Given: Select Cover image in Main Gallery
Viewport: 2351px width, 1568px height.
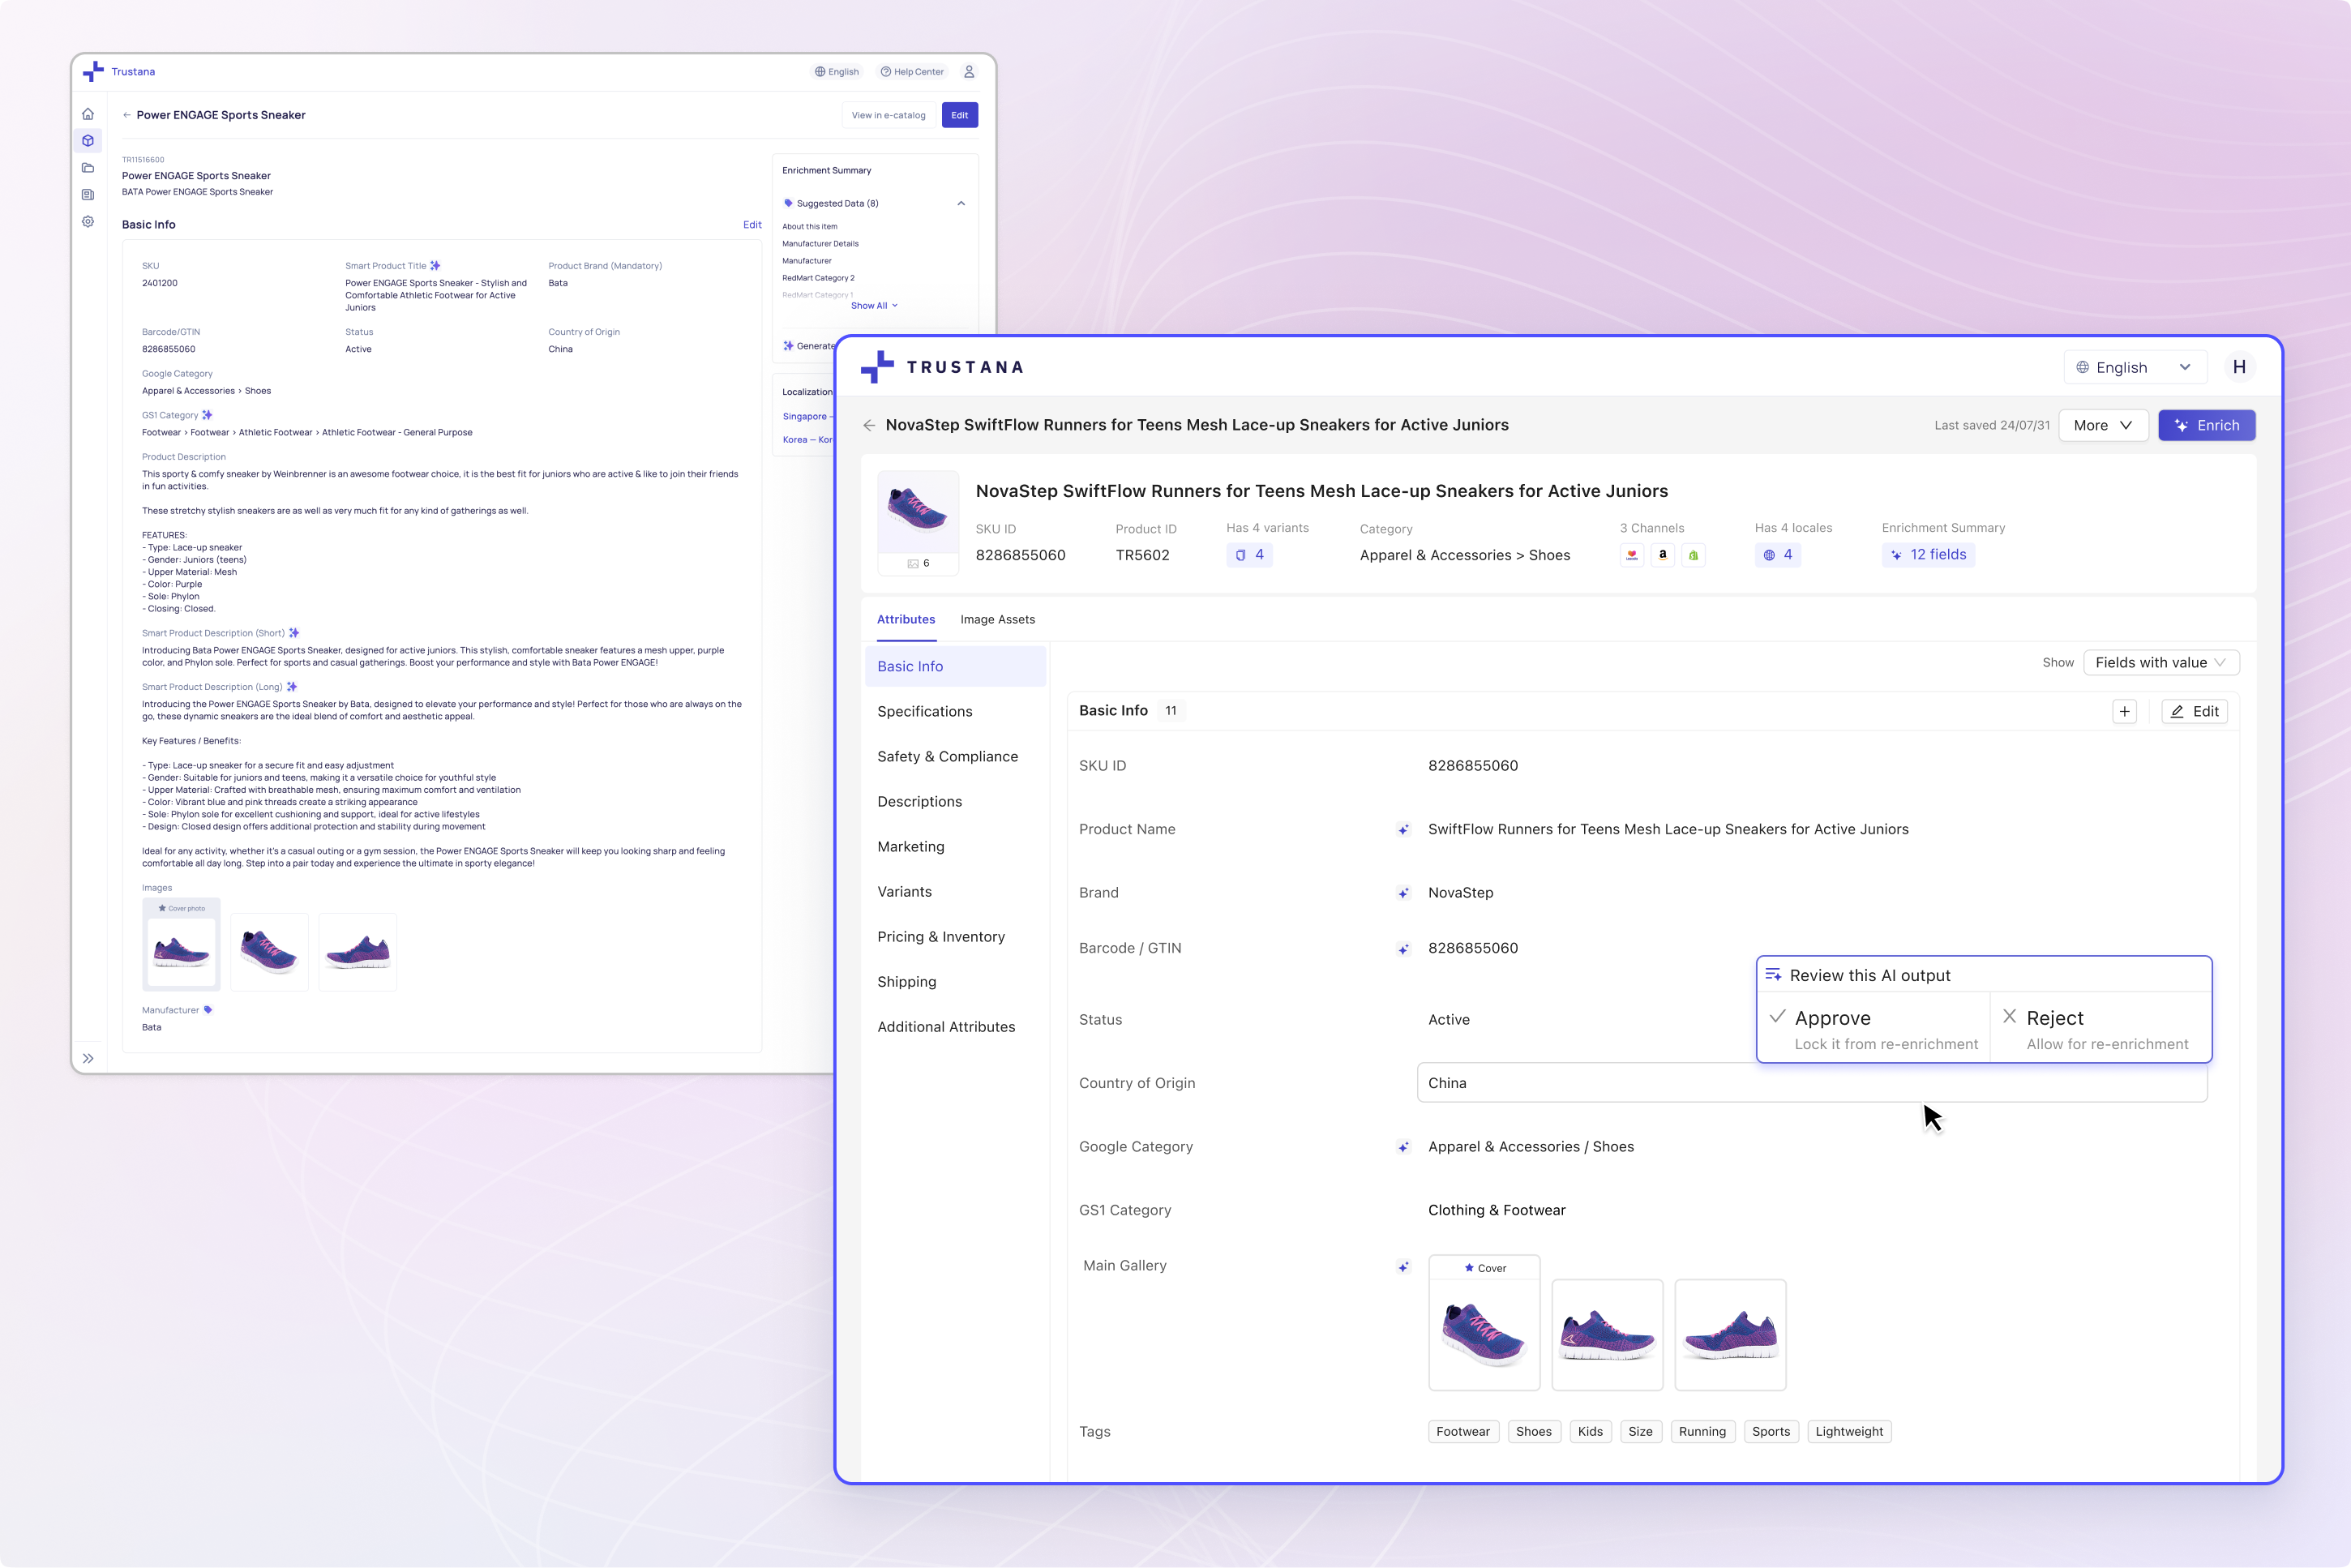Looking at the screenshot, I should coord(1484,1323).
